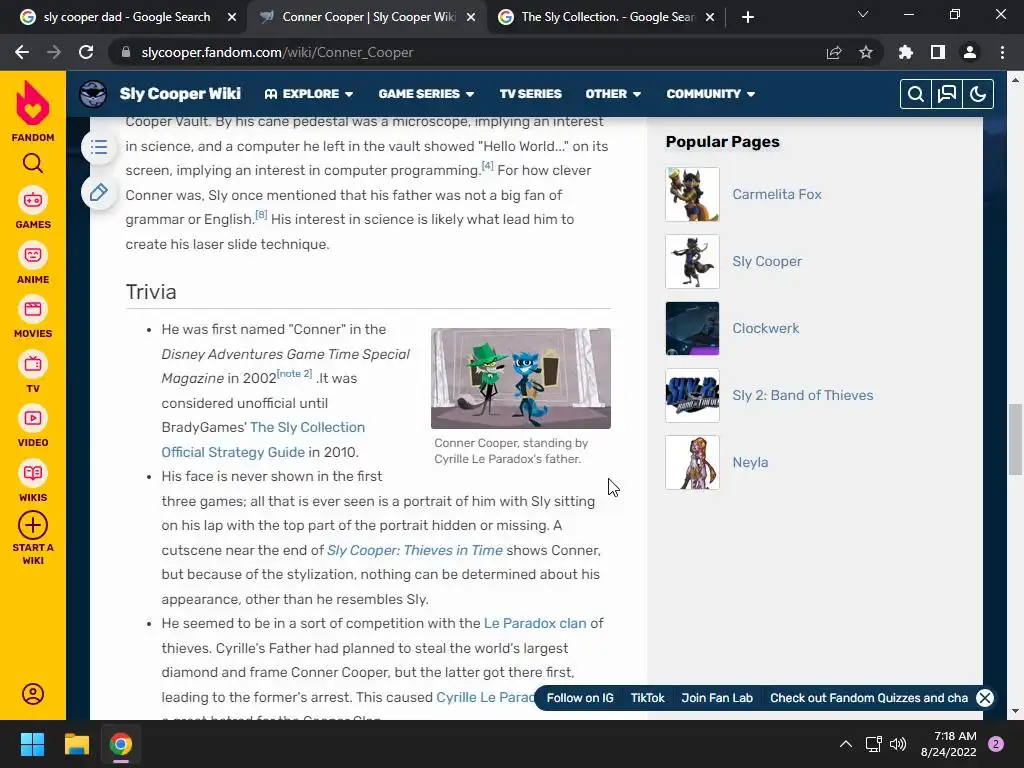
Task: Click the [8] citation reference
Action: point(261,215)
